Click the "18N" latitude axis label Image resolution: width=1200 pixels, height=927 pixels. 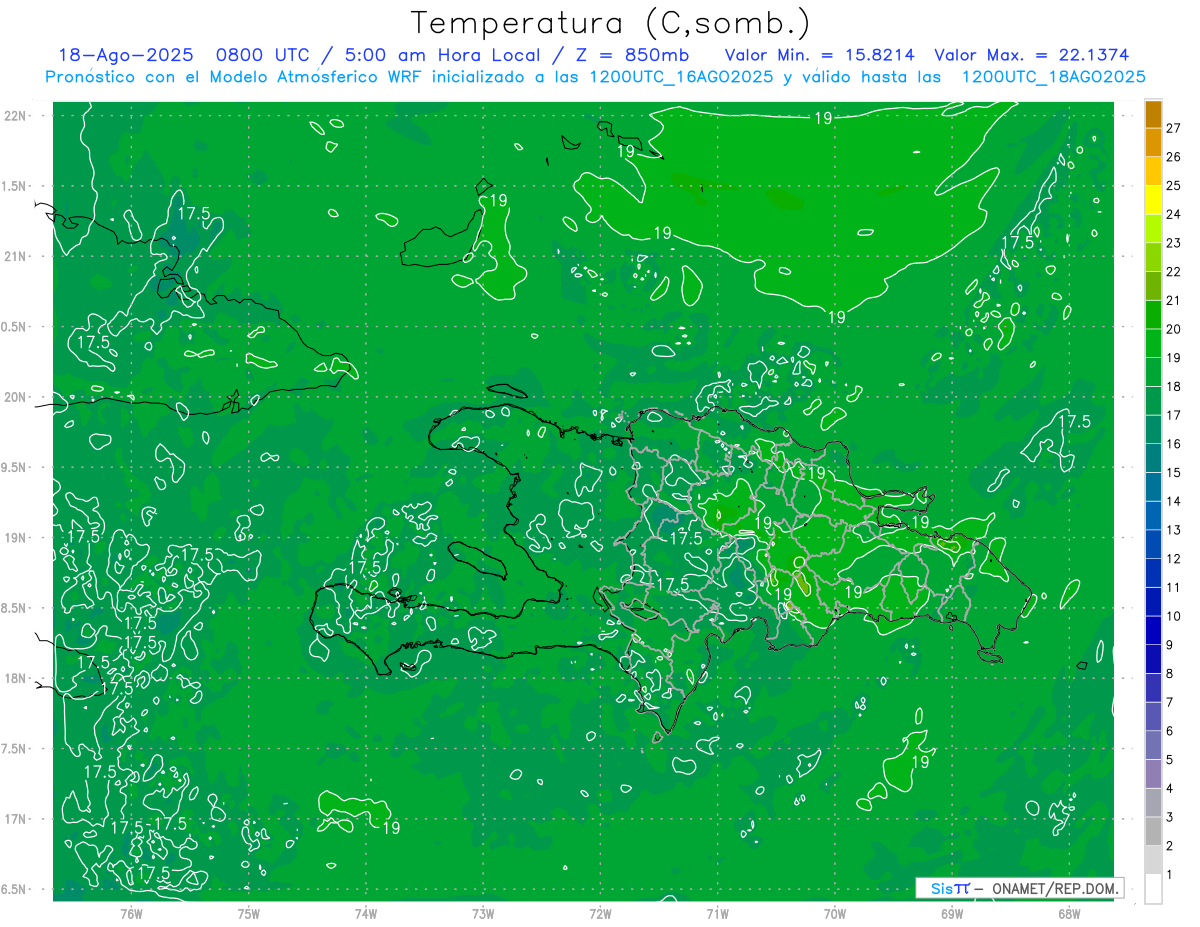tap(15, 679)
